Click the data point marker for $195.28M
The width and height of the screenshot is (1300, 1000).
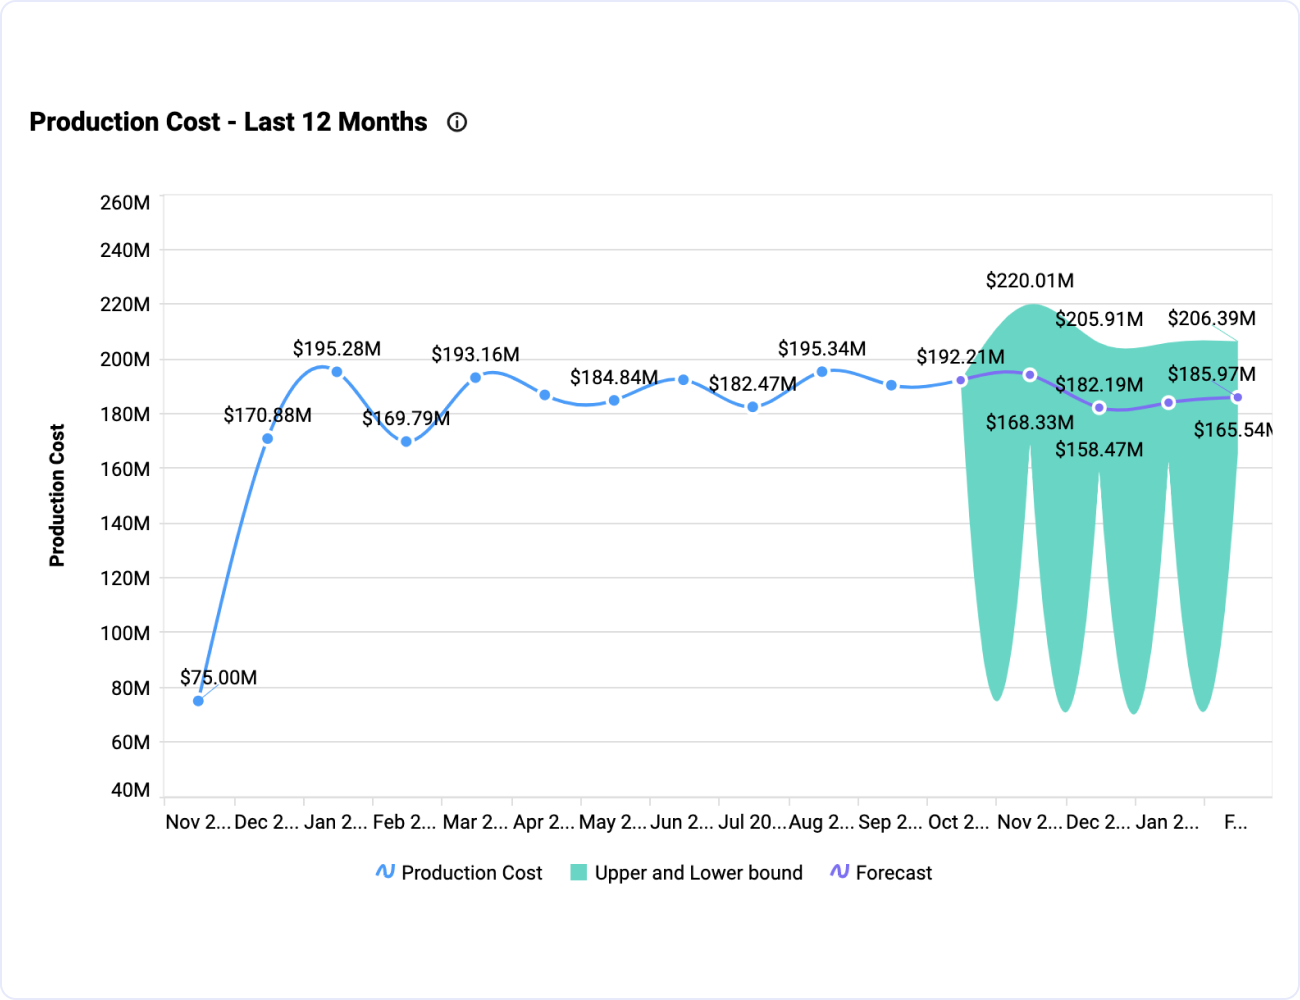tap(337, 372)
